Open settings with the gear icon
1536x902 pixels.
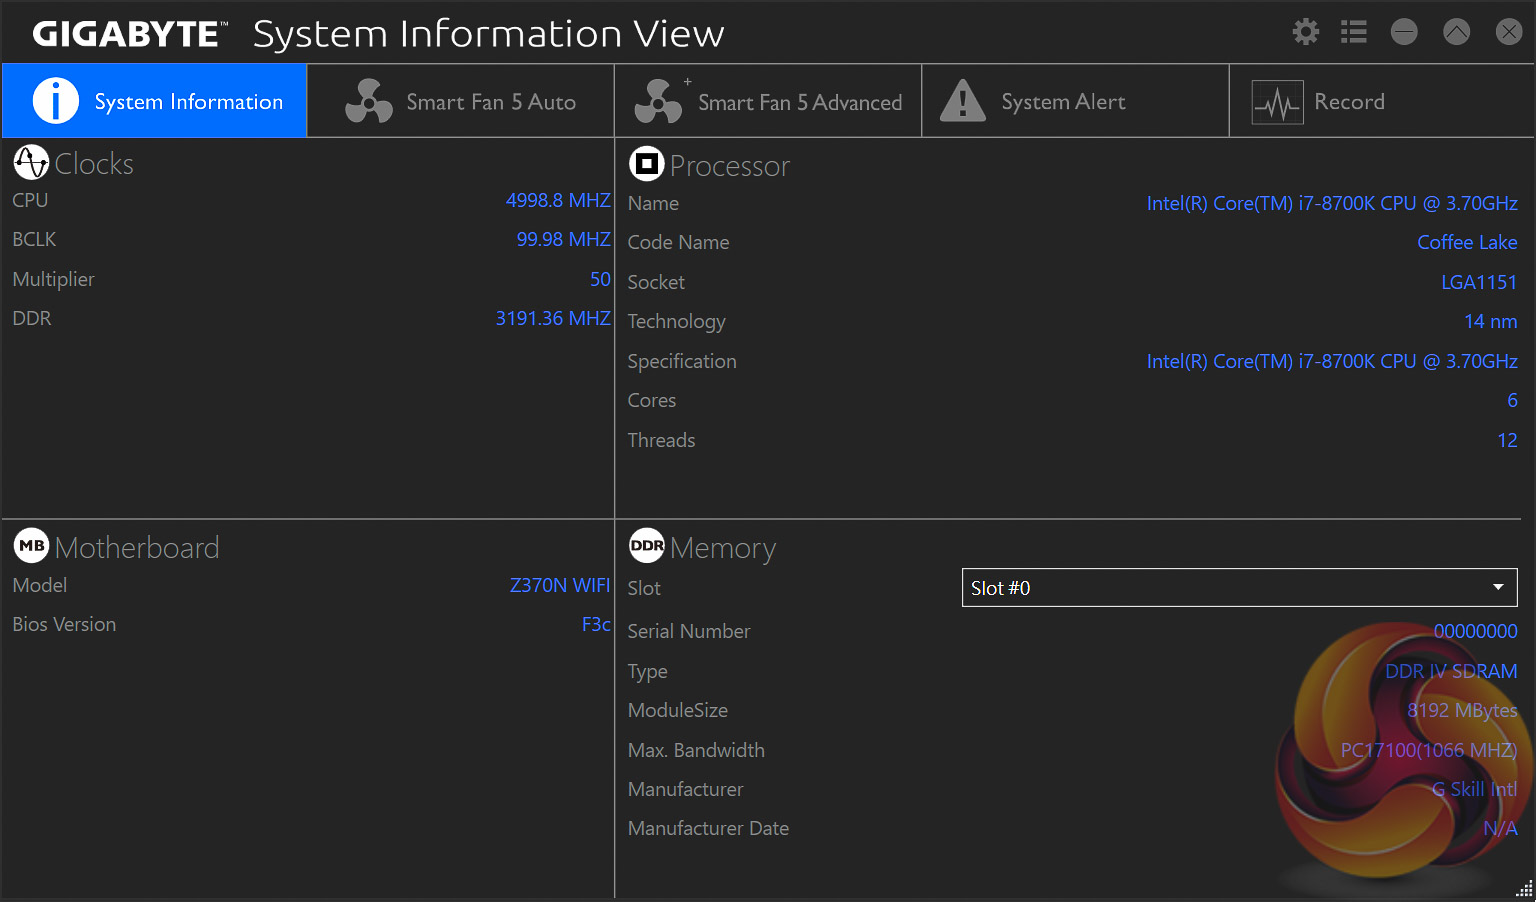click(1305, 32)
